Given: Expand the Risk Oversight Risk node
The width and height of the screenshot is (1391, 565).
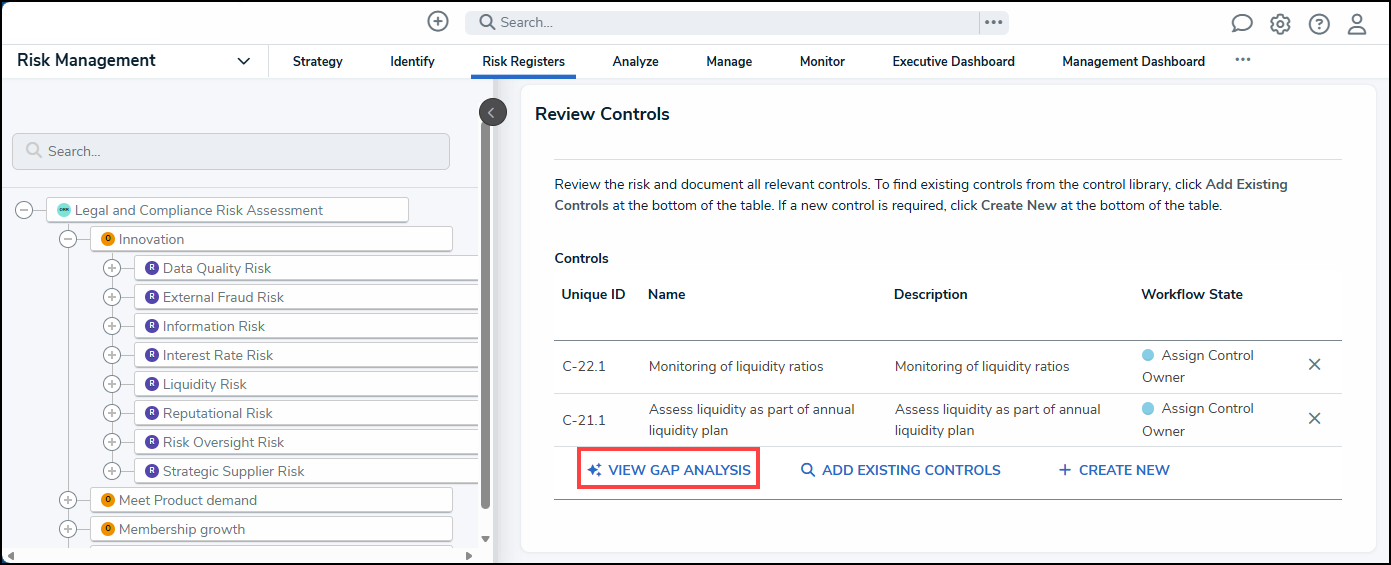Looking at the screenshot, I should (x=112, y=442).
